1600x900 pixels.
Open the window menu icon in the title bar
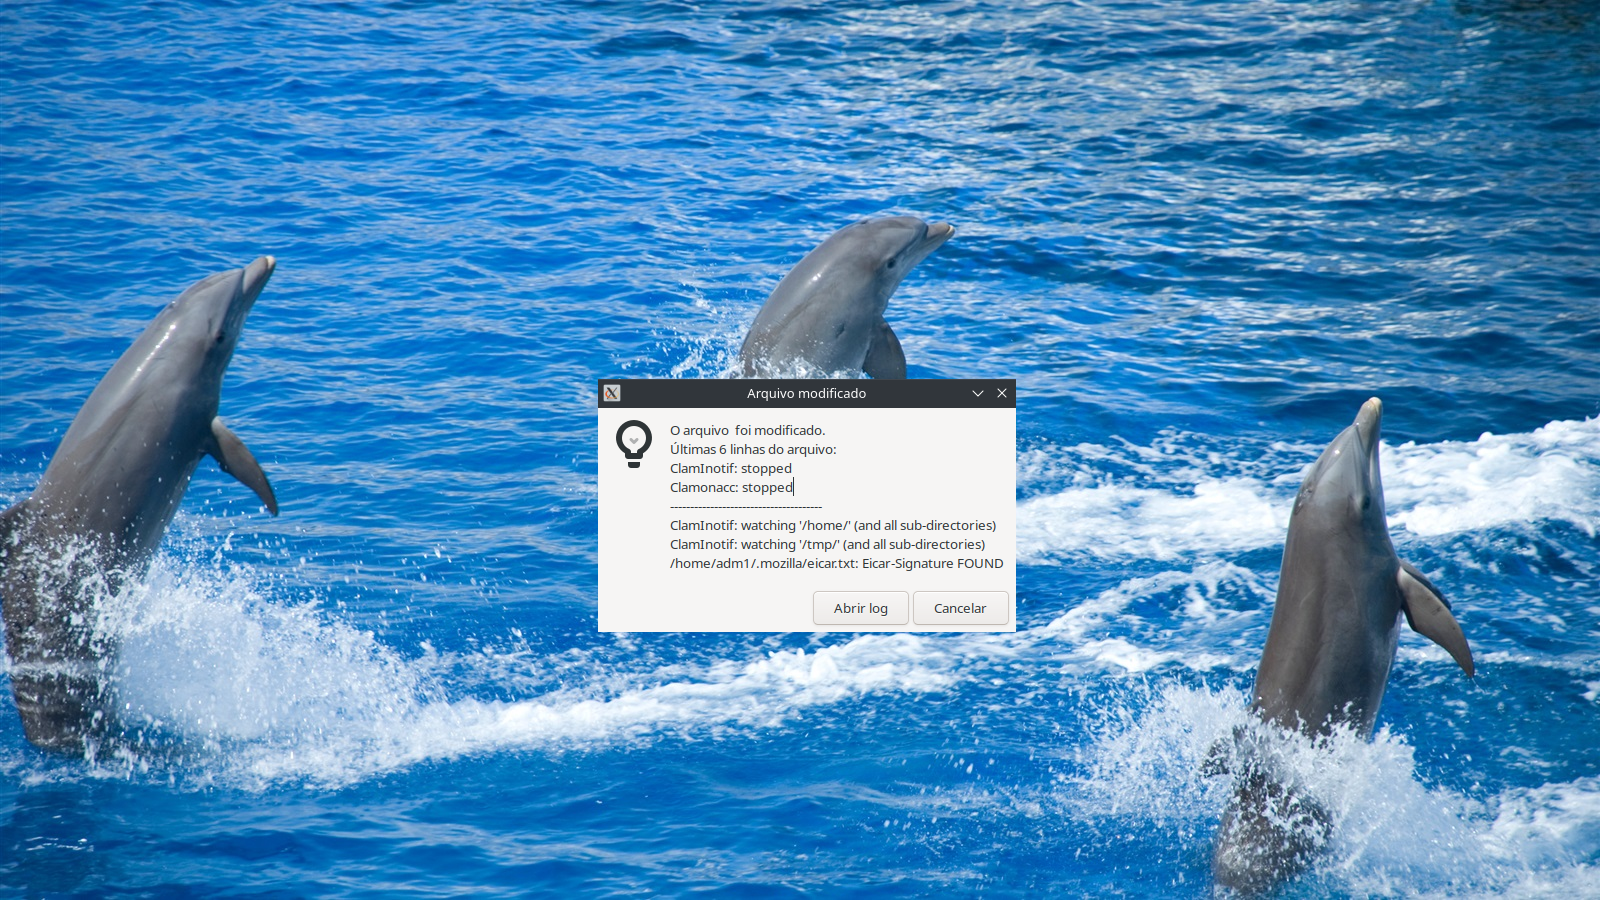click(x=612, y=394)
